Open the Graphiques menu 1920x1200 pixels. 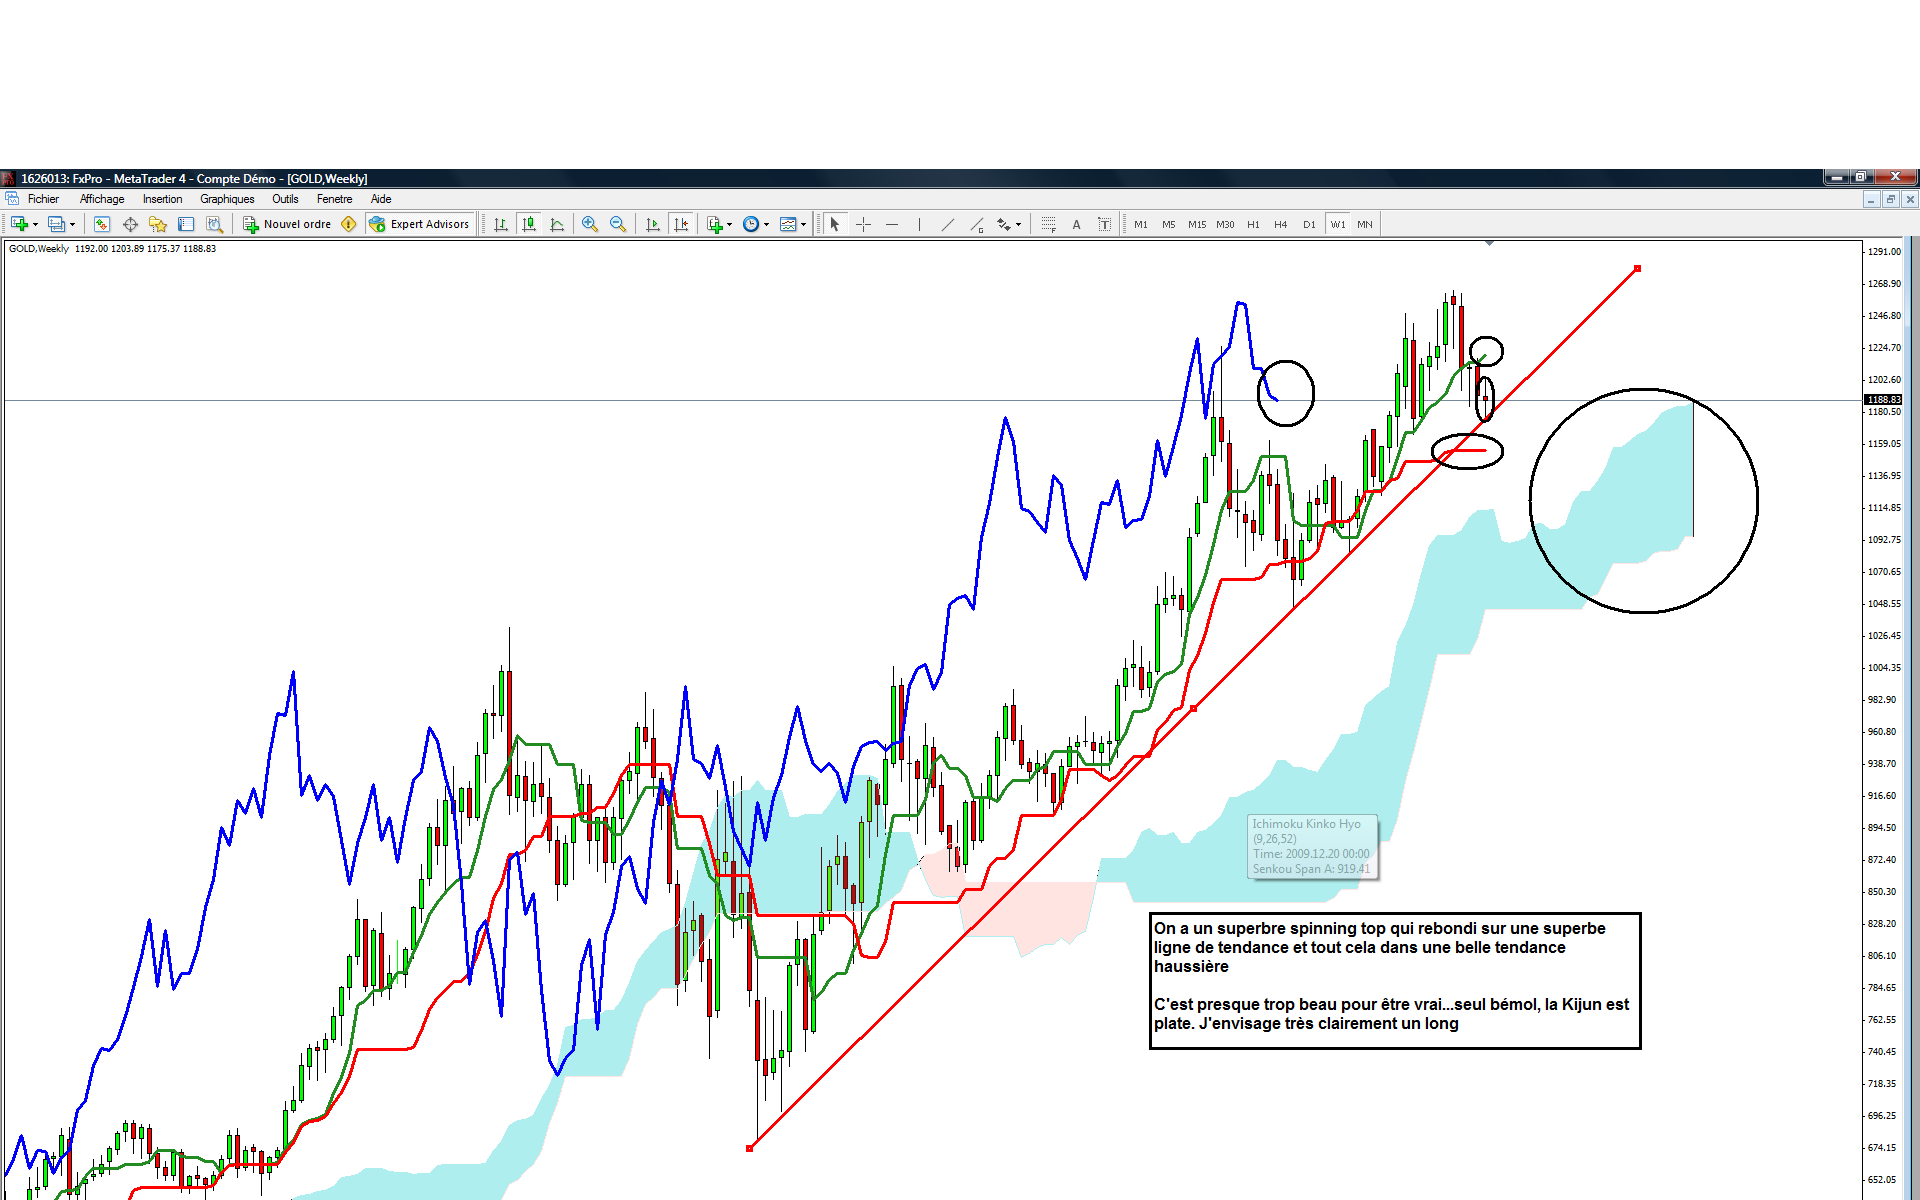[x=227, y=199]
